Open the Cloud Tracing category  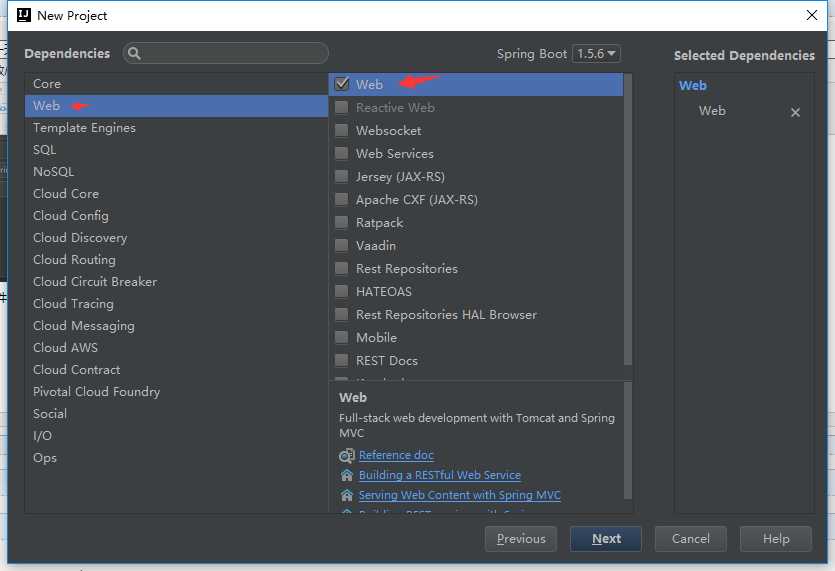click(x=176, y=304)
